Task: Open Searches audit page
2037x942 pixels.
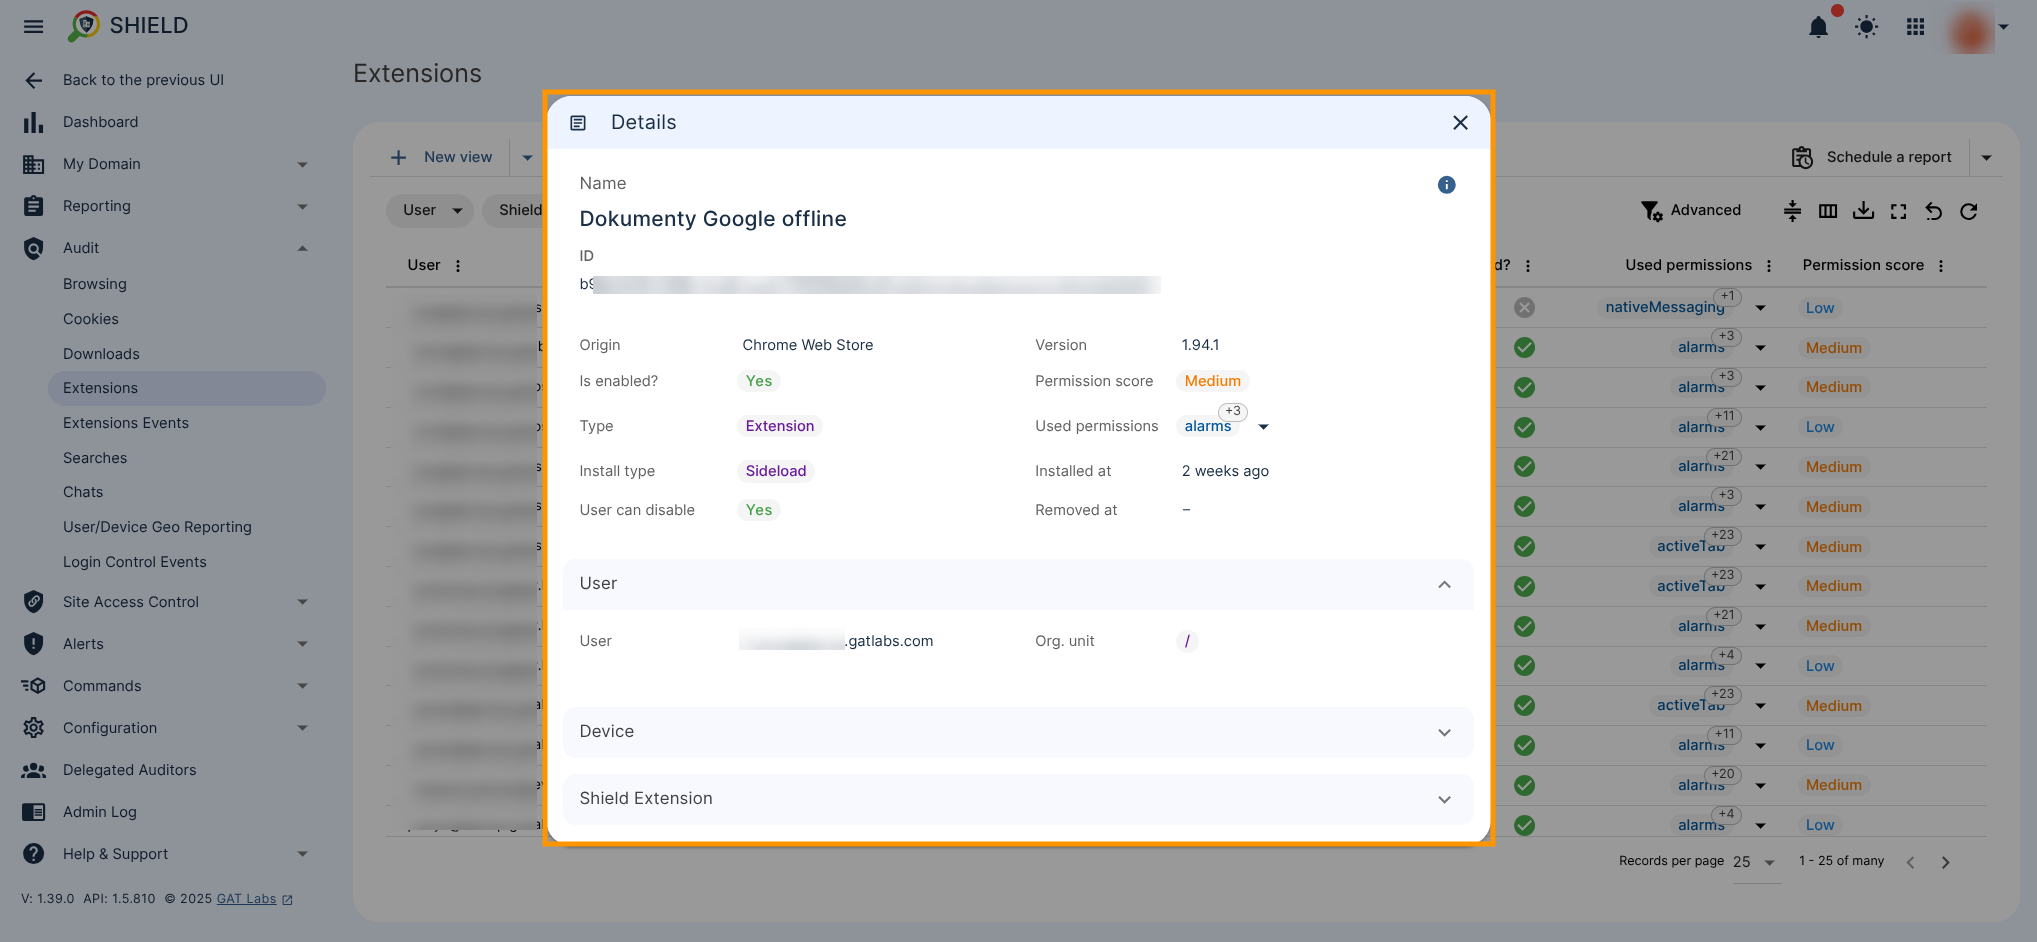Action: coord(95,458)
